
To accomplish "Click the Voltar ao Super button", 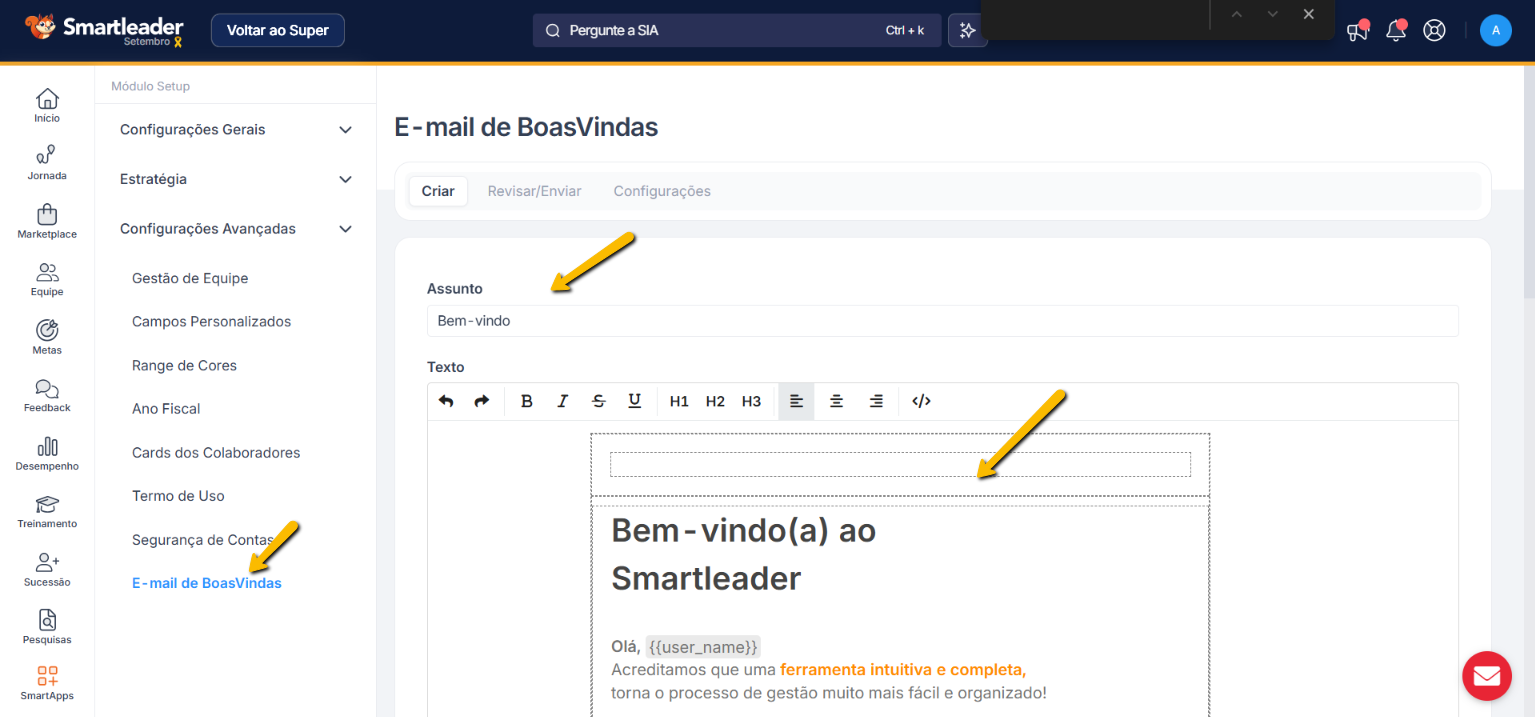I will click(x=277, y=30).
